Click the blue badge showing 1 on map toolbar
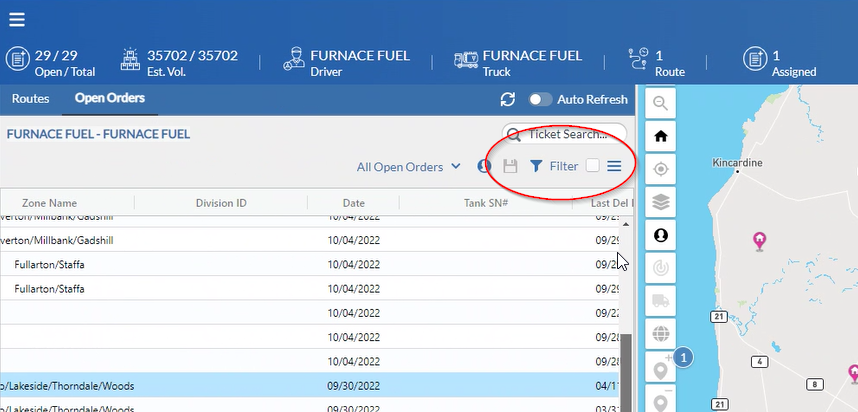 (683, 358)
